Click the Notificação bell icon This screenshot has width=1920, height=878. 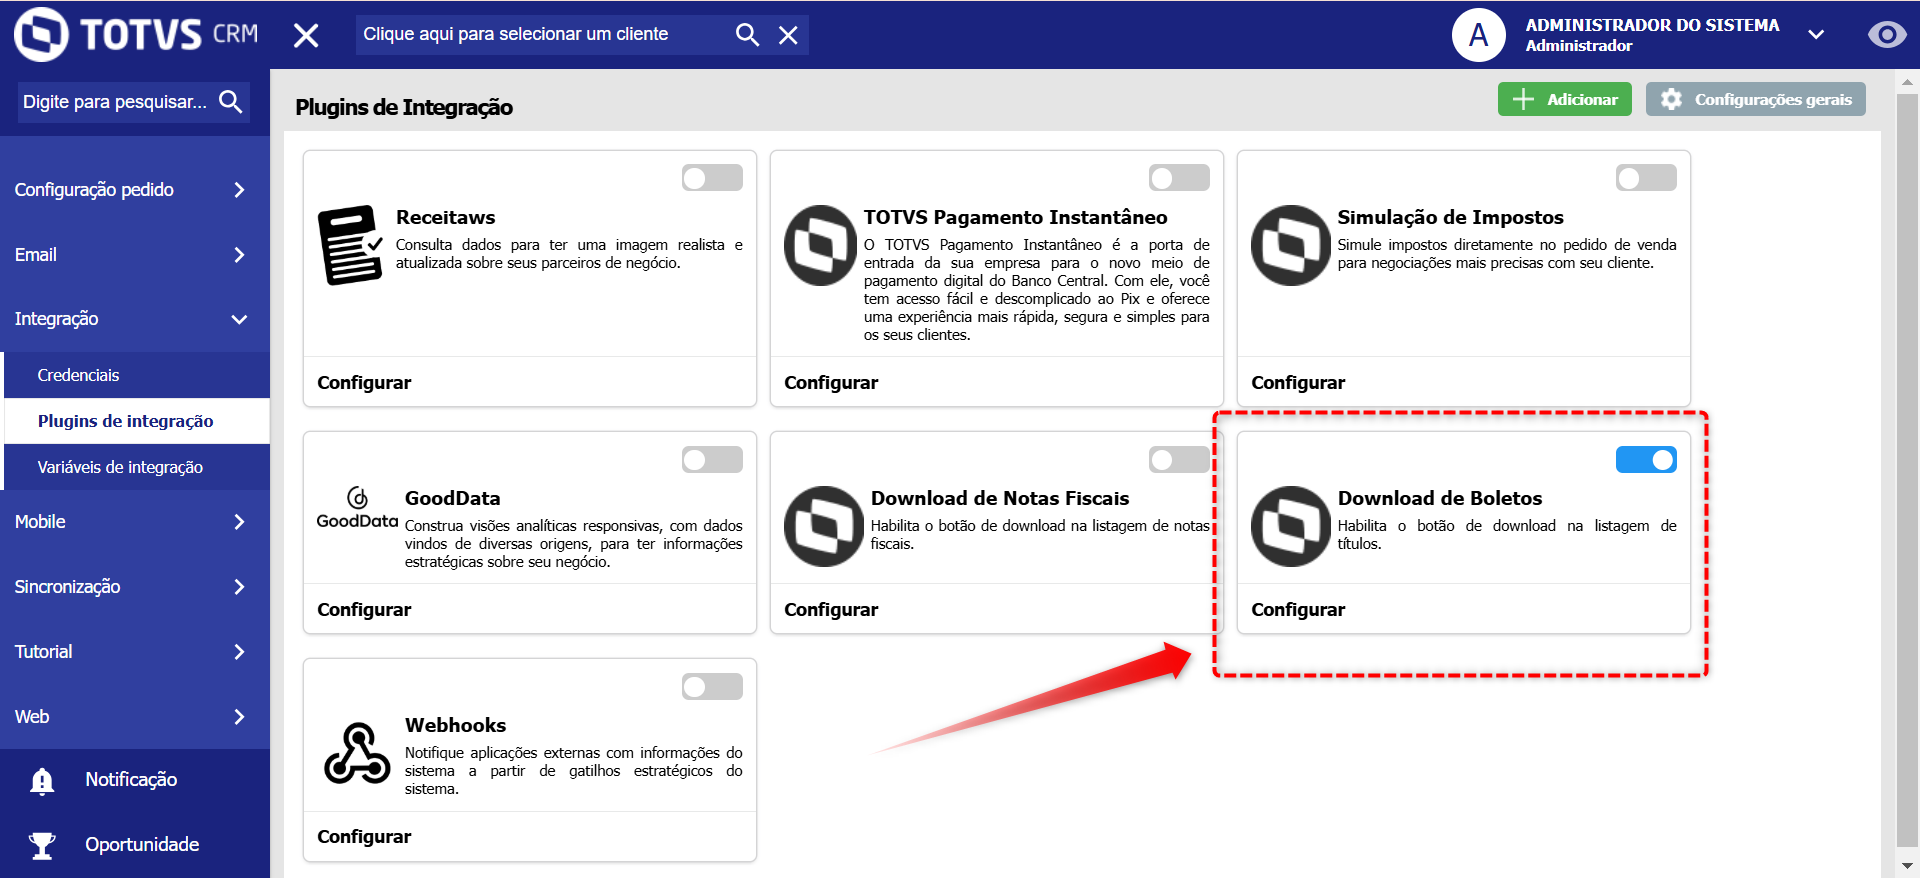click(x=42, y=780)
